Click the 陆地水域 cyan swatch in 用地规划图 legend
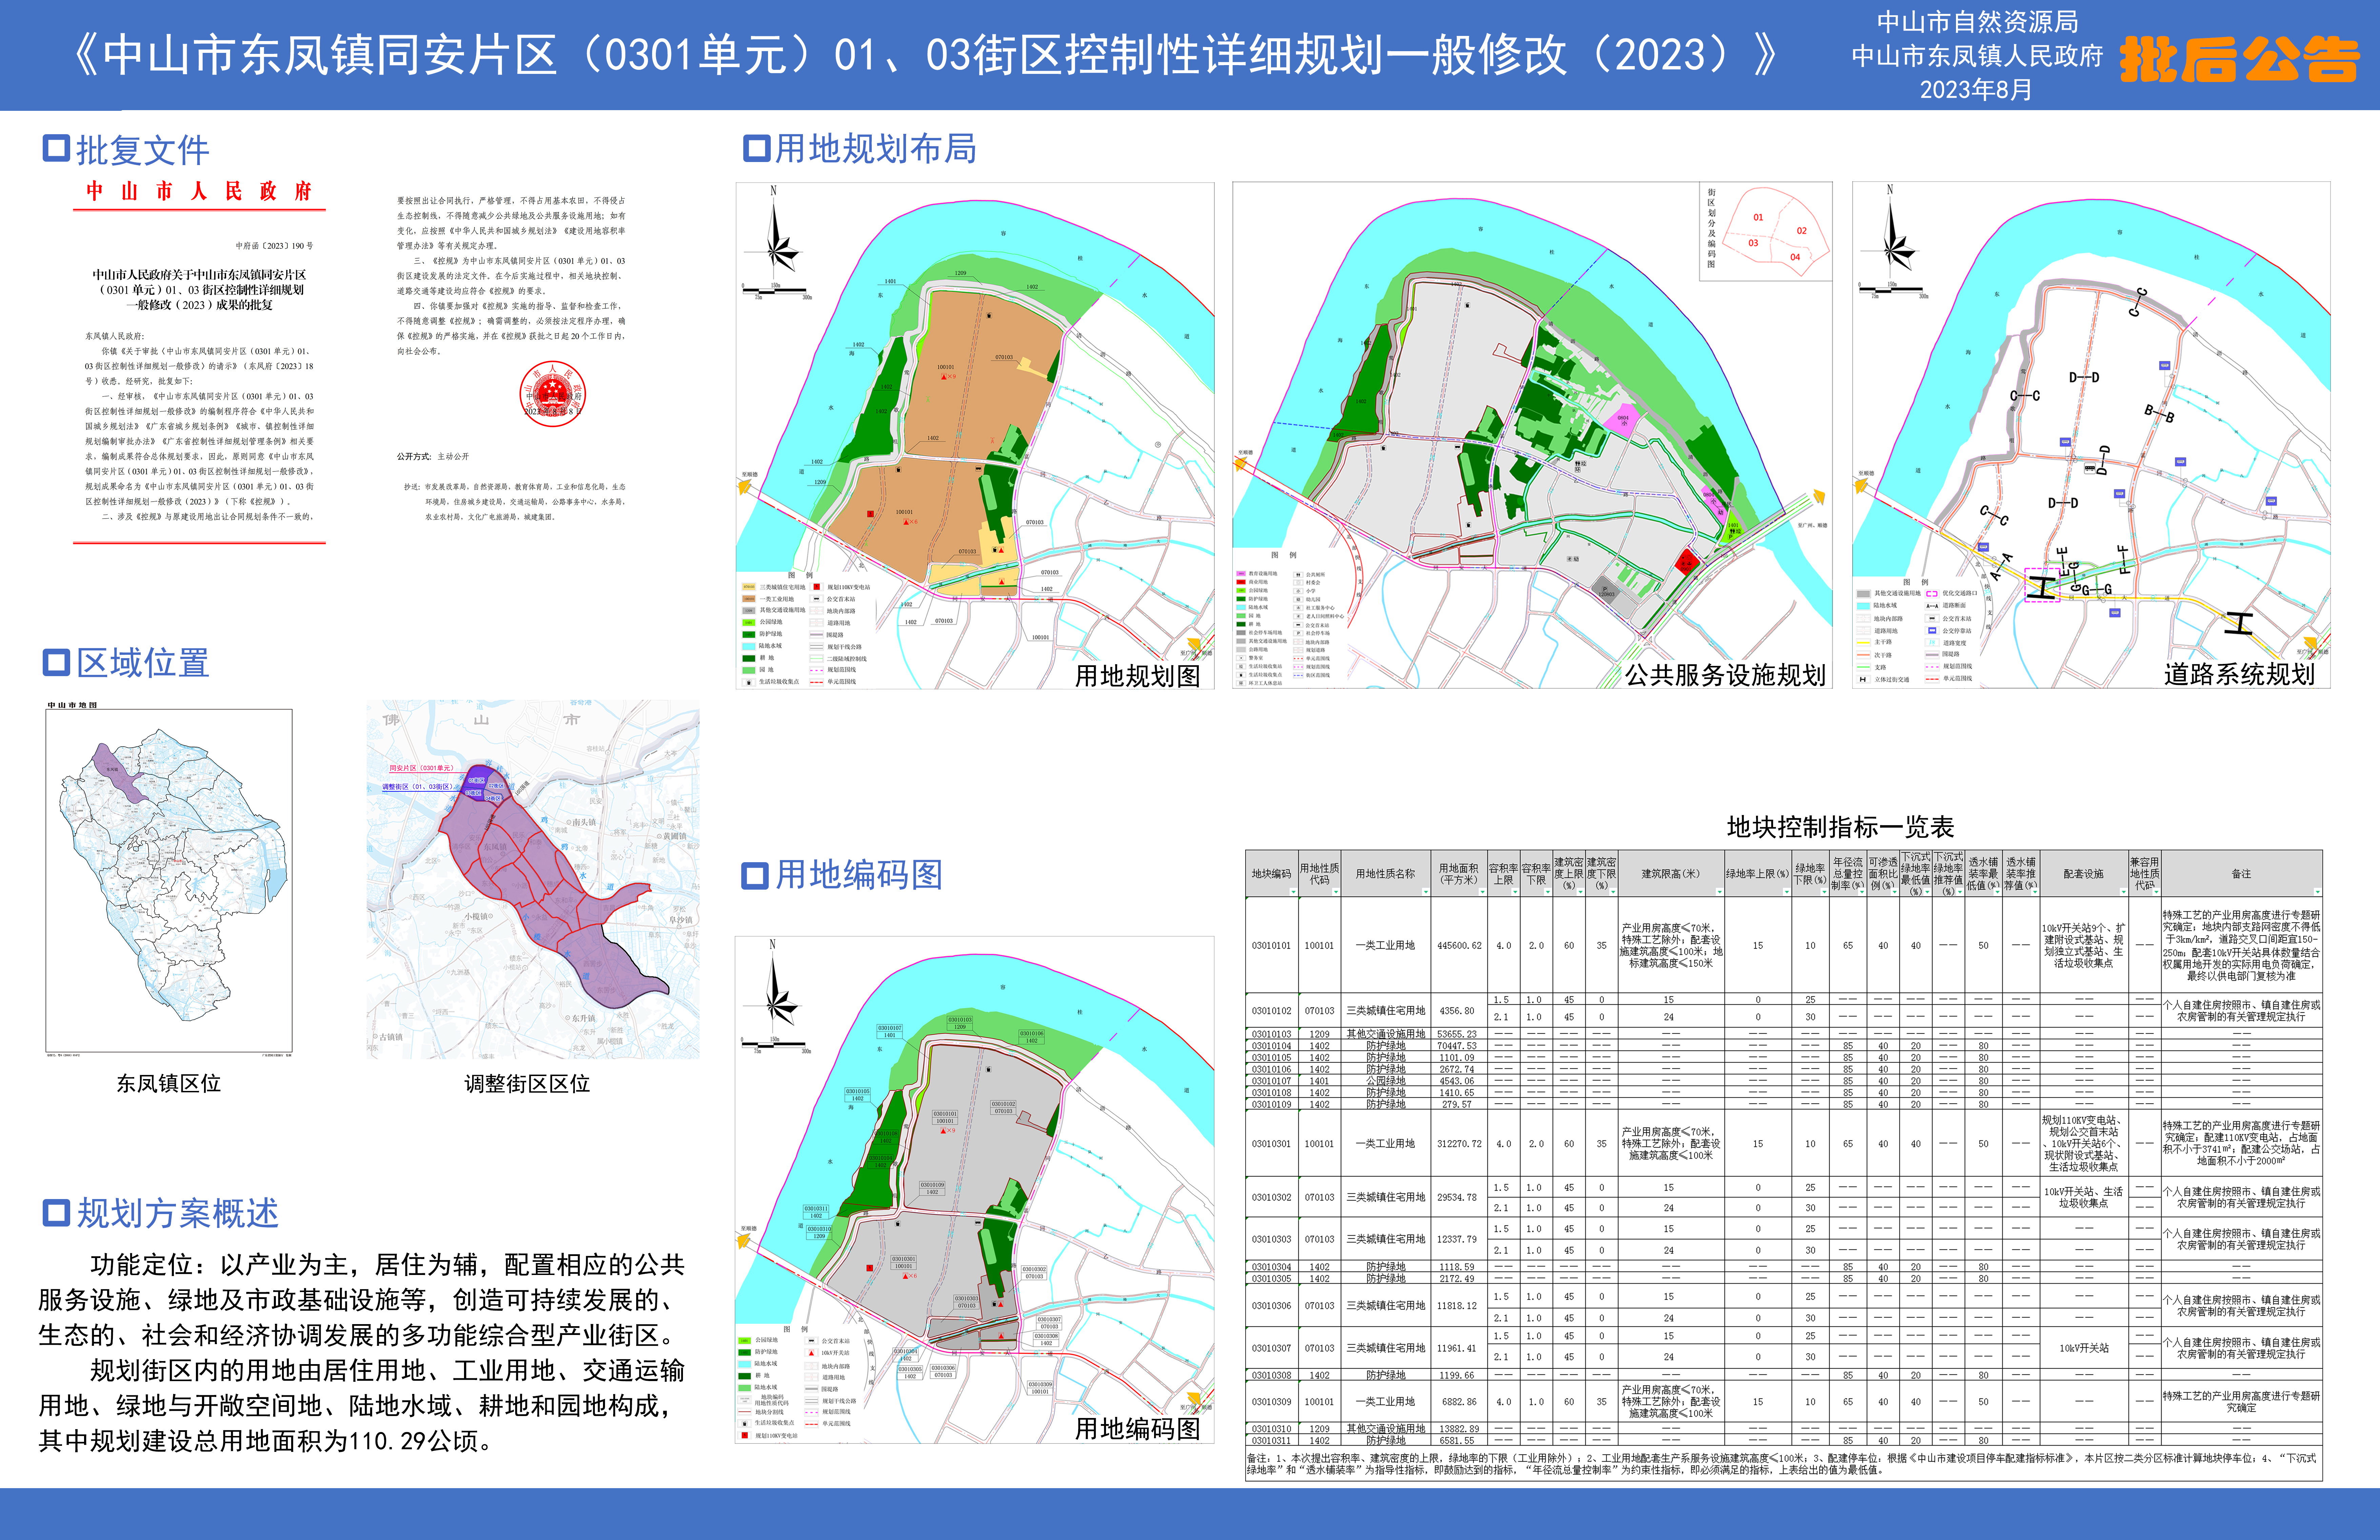Image resolution: width=2380 pixels, height=1540 pixels. click(749, 647)
